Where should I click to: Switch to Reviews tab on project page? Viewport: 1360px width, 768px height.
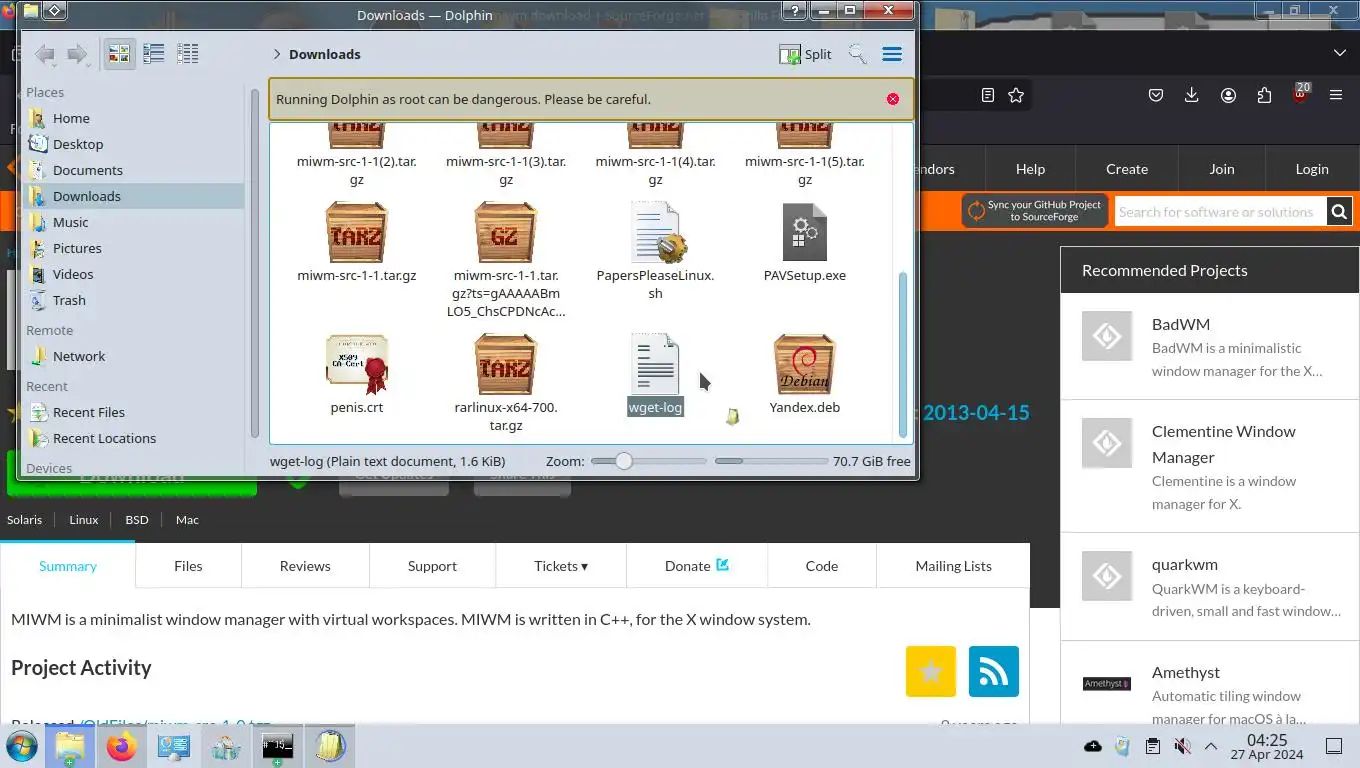tap(305, 565)
